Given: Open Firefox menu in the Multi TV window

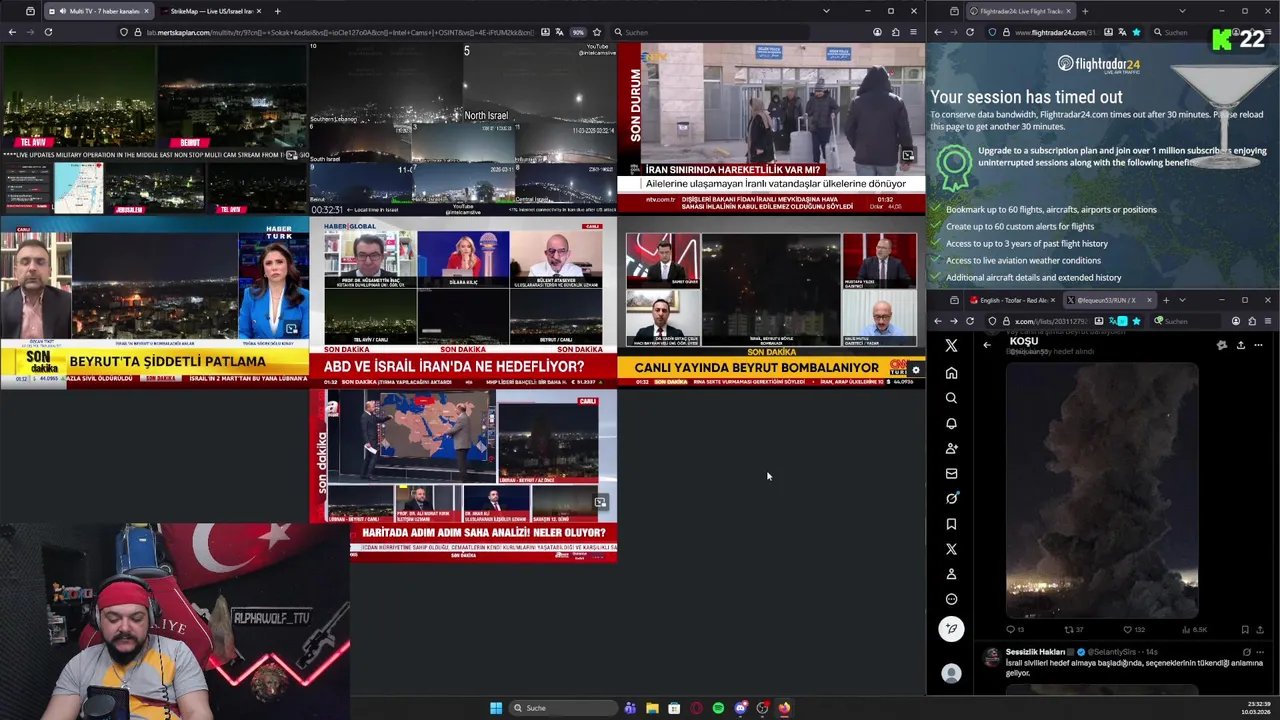Looking at the screenshot, I should tap(912, 32).
